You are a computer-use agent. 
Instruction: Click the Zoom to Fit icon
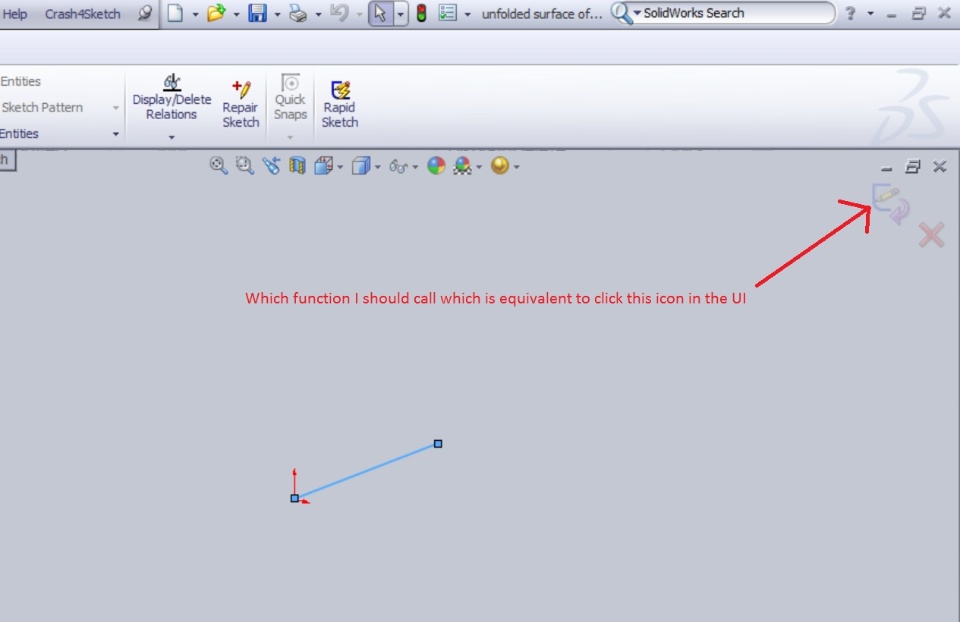tap(219, 165)
